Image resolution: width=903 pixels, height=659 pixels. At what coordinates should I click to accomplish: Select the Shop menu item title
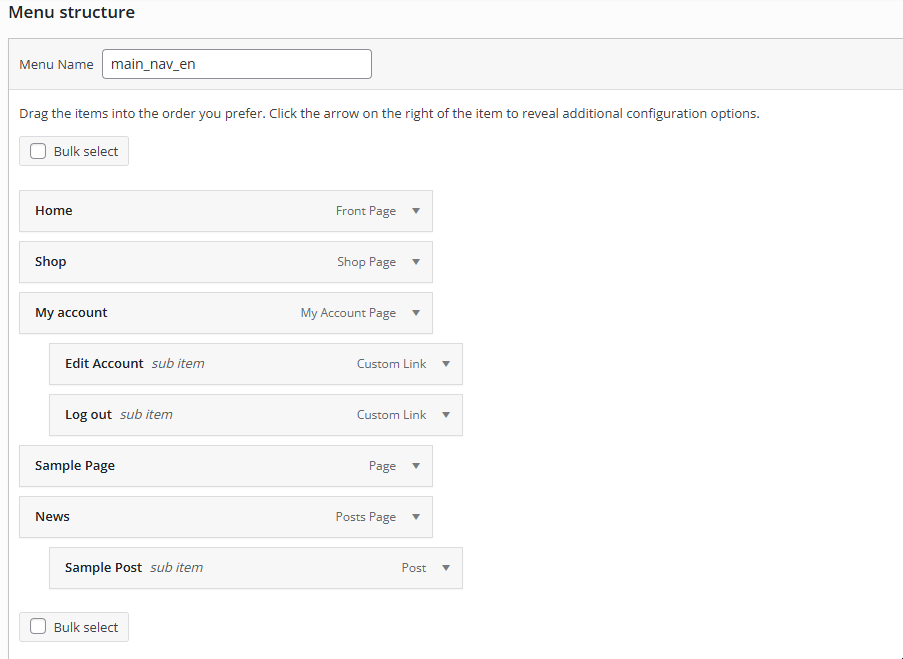pyautogui.click(x=51, y=262)
